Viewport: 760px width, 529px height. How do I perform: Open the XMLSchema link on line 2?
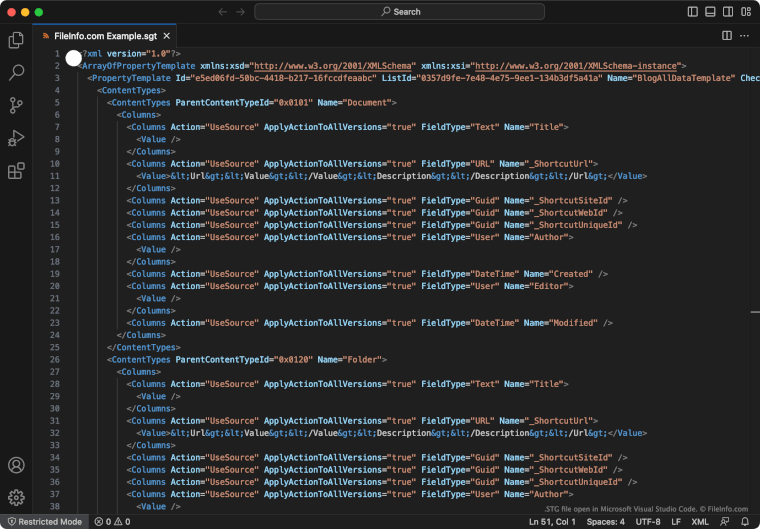tap(332, 66)
